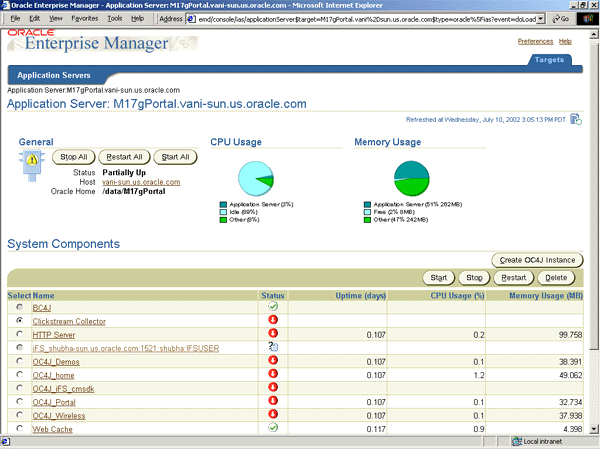Click the traffic light warning status icon
The height and width of the screenshot is (449, 600).
pyautogui.click(x=32, y=165)
